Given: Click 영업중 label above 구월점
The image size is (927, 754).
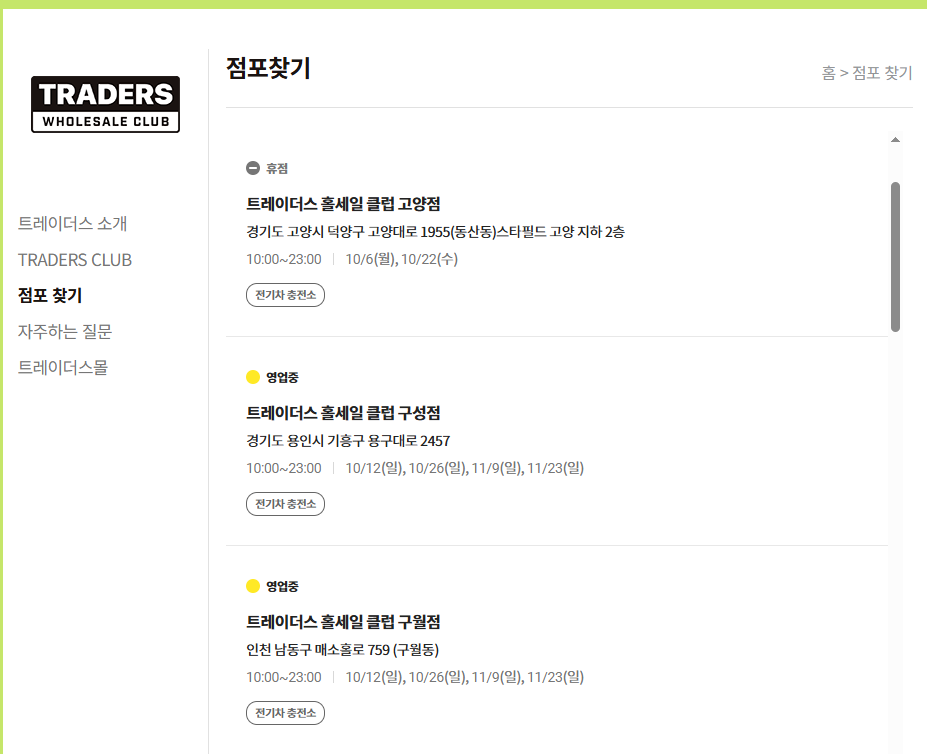Looking at the screenshot, I should (x=282, y=586).
